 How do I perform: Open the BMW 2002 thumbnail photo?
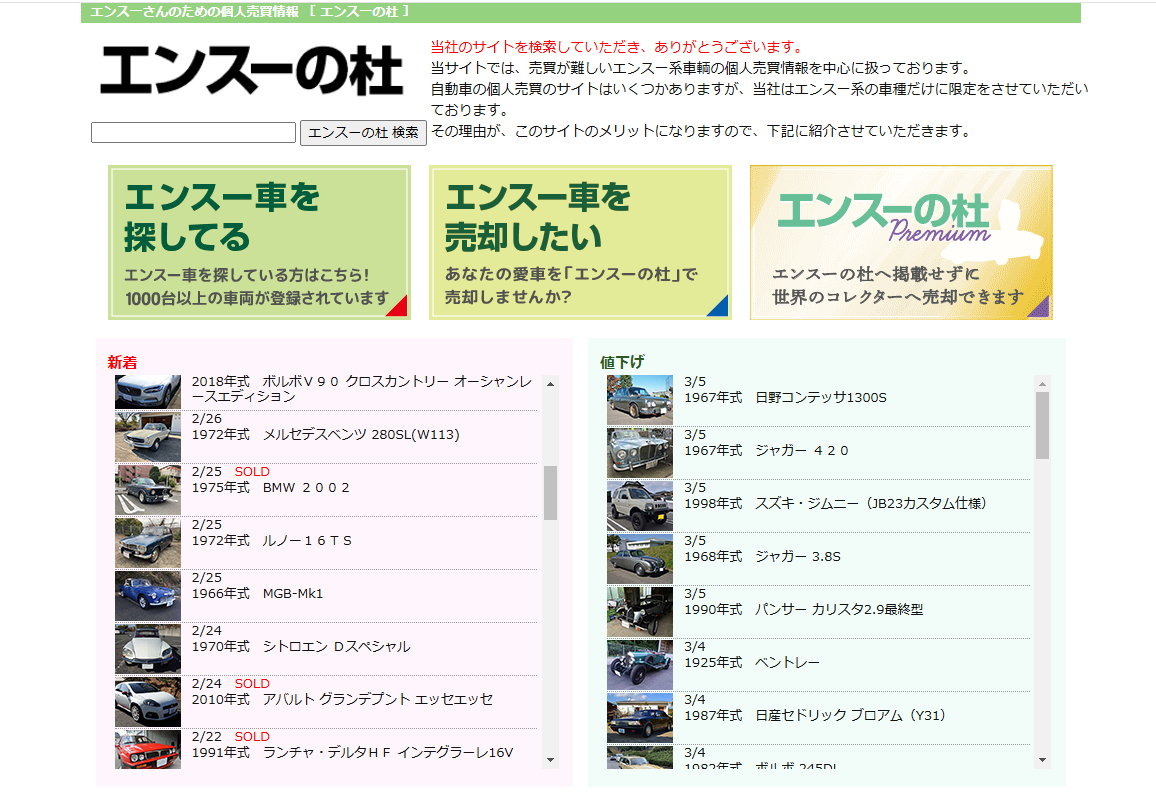tap(147, 490)
